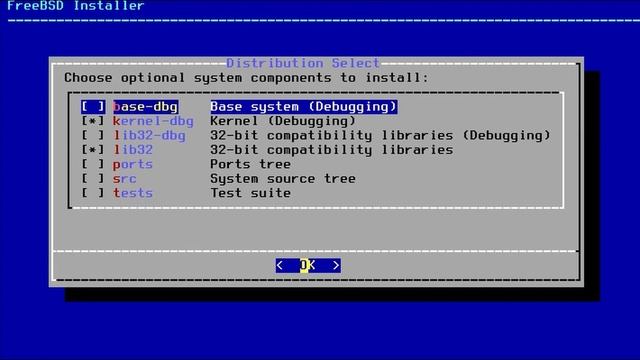Click the 'System source tree' description
The width and height of the screenshot is (640, 360).
283,179
